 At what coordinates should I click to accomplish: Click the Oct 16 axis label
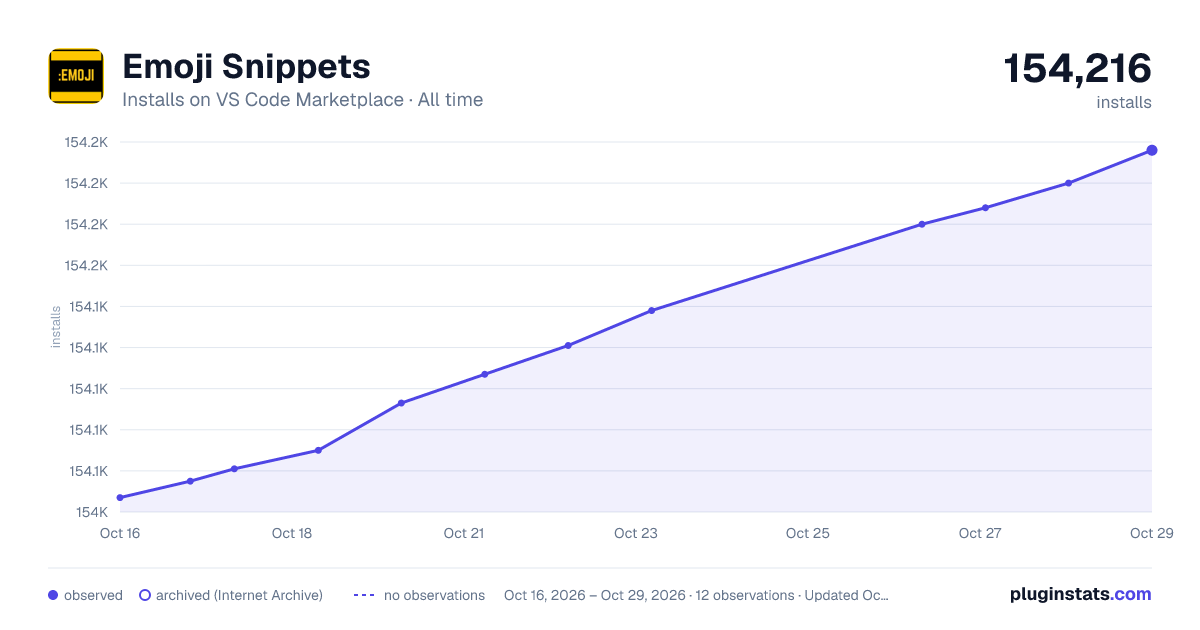(x=120, y=533)
